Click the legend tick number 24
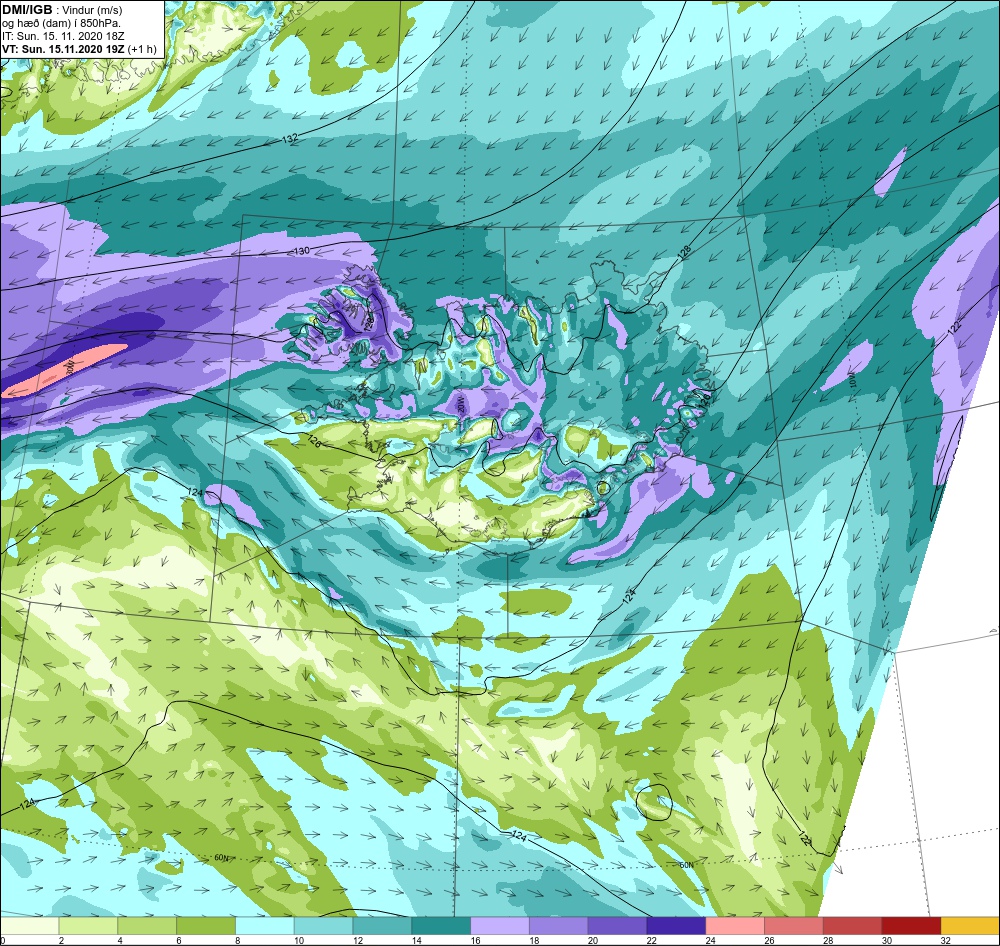1000x946 pixels. (x=708, y=940)
